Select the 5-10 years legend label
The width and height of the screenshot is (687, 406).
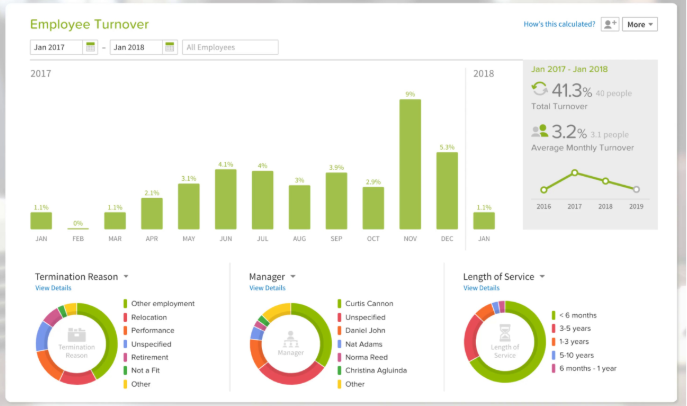(x=577, y=355)
